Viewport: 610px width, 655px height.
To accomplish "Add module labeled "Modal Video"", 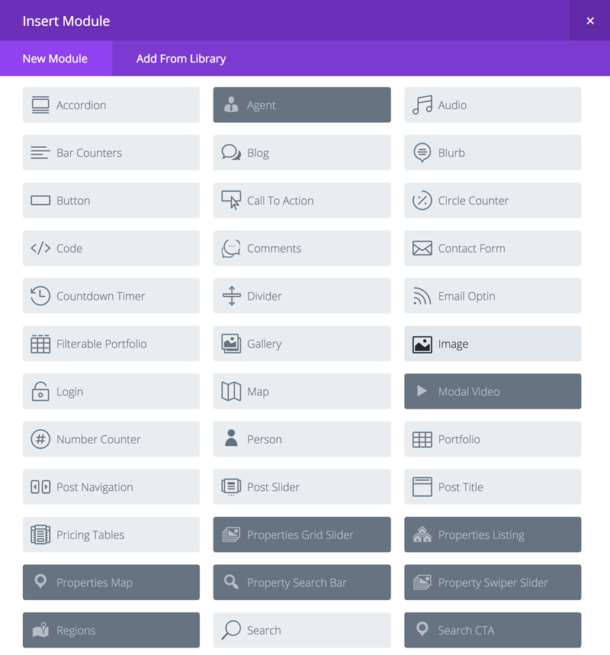I will pyautogui.click(x=493, y=391).
